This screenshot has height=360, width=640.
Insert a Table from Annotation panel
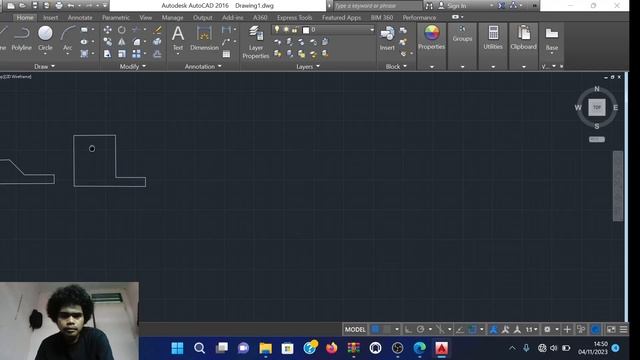coord(226,54)
